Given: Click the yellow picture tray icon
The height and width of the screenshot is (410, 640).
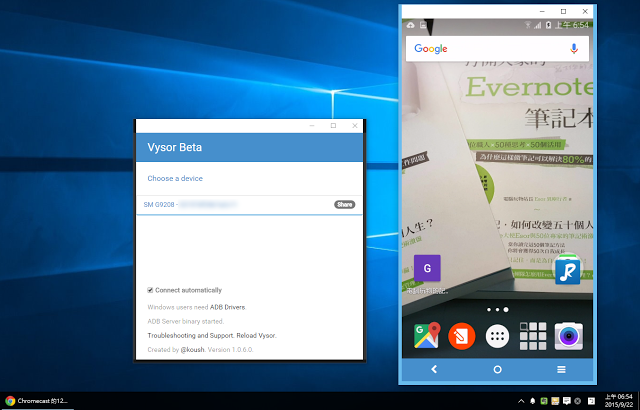Looking at the screenshot, I should tap(555, 401).
